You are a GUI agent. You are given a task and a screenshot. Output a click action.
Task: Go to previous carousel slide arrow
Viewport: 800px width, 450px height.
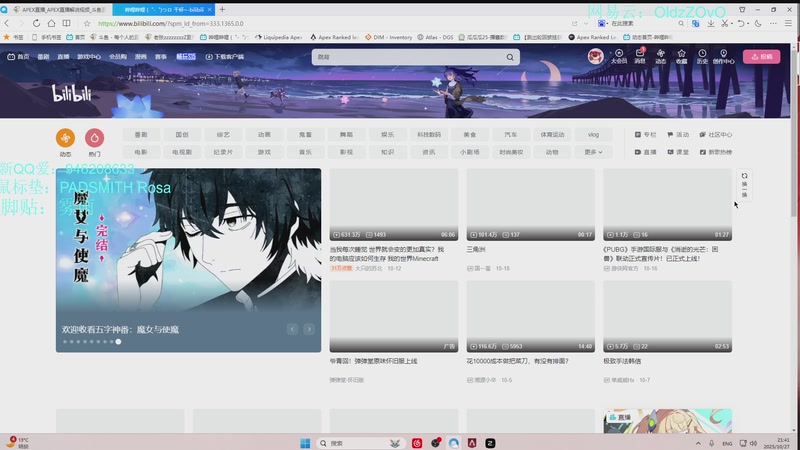tap(292, 329)
